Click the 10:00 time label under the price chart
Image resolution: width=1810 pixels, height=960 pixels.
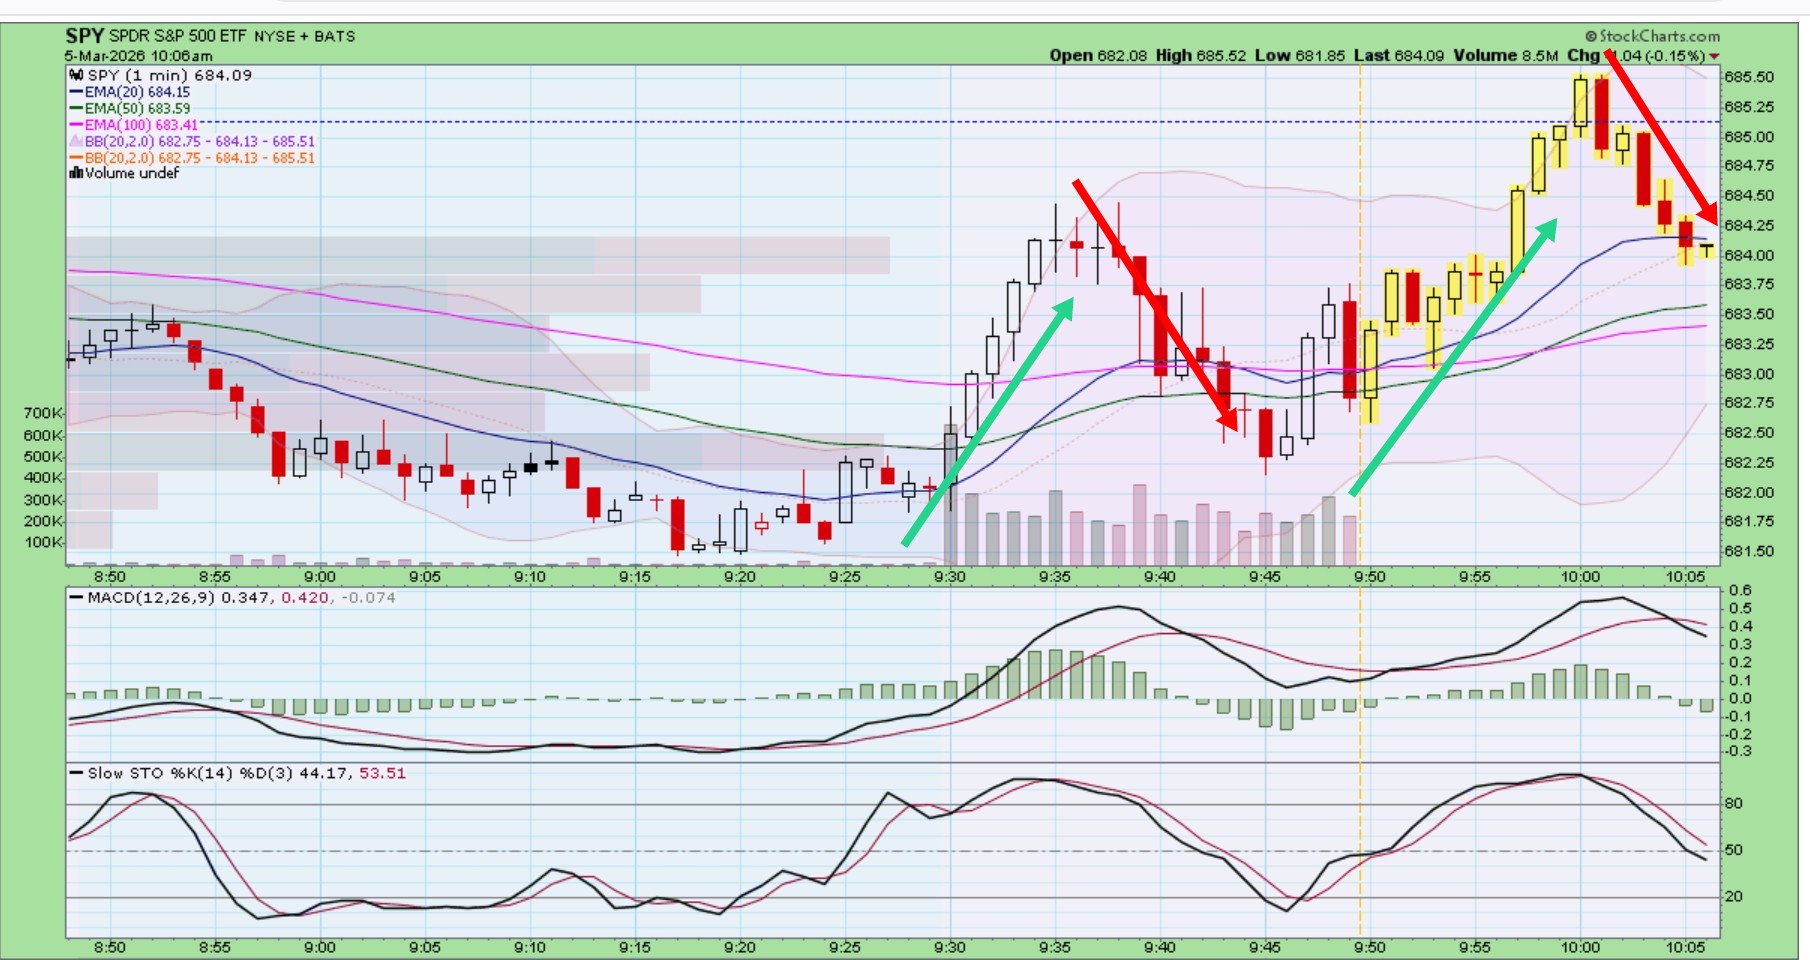(1580, 577)
